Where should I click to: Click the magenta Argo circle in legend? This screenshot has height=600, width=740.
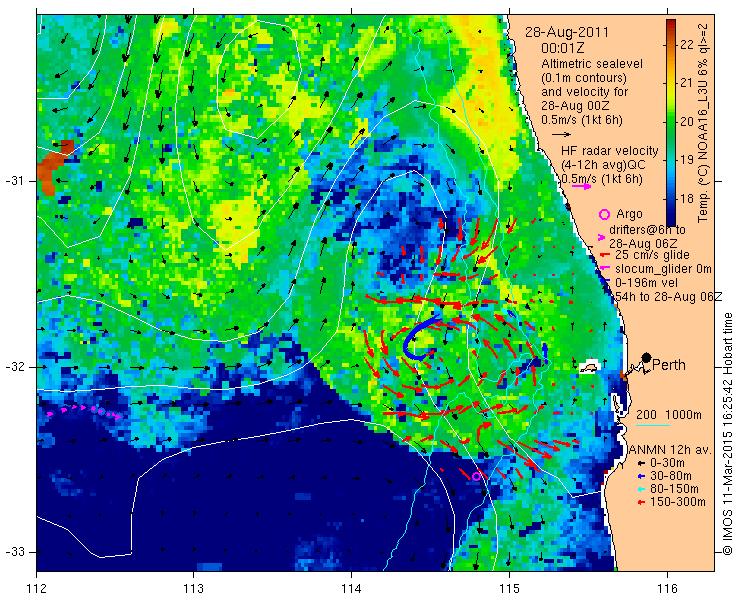tap(604, 215)
